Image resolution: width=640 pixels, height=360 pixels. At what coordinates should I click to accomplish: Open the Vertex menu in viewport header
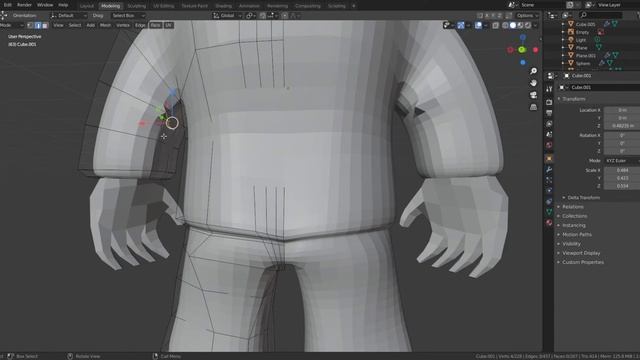tap(123, 25)
